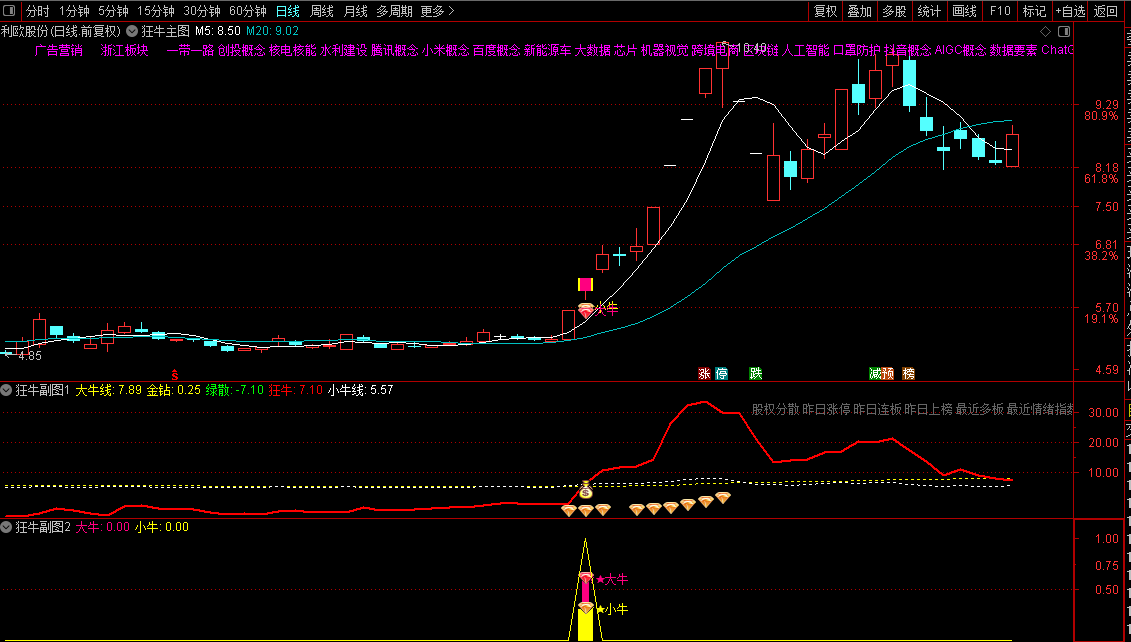Open the 核电核能 concept tag

tap(293, 50)
